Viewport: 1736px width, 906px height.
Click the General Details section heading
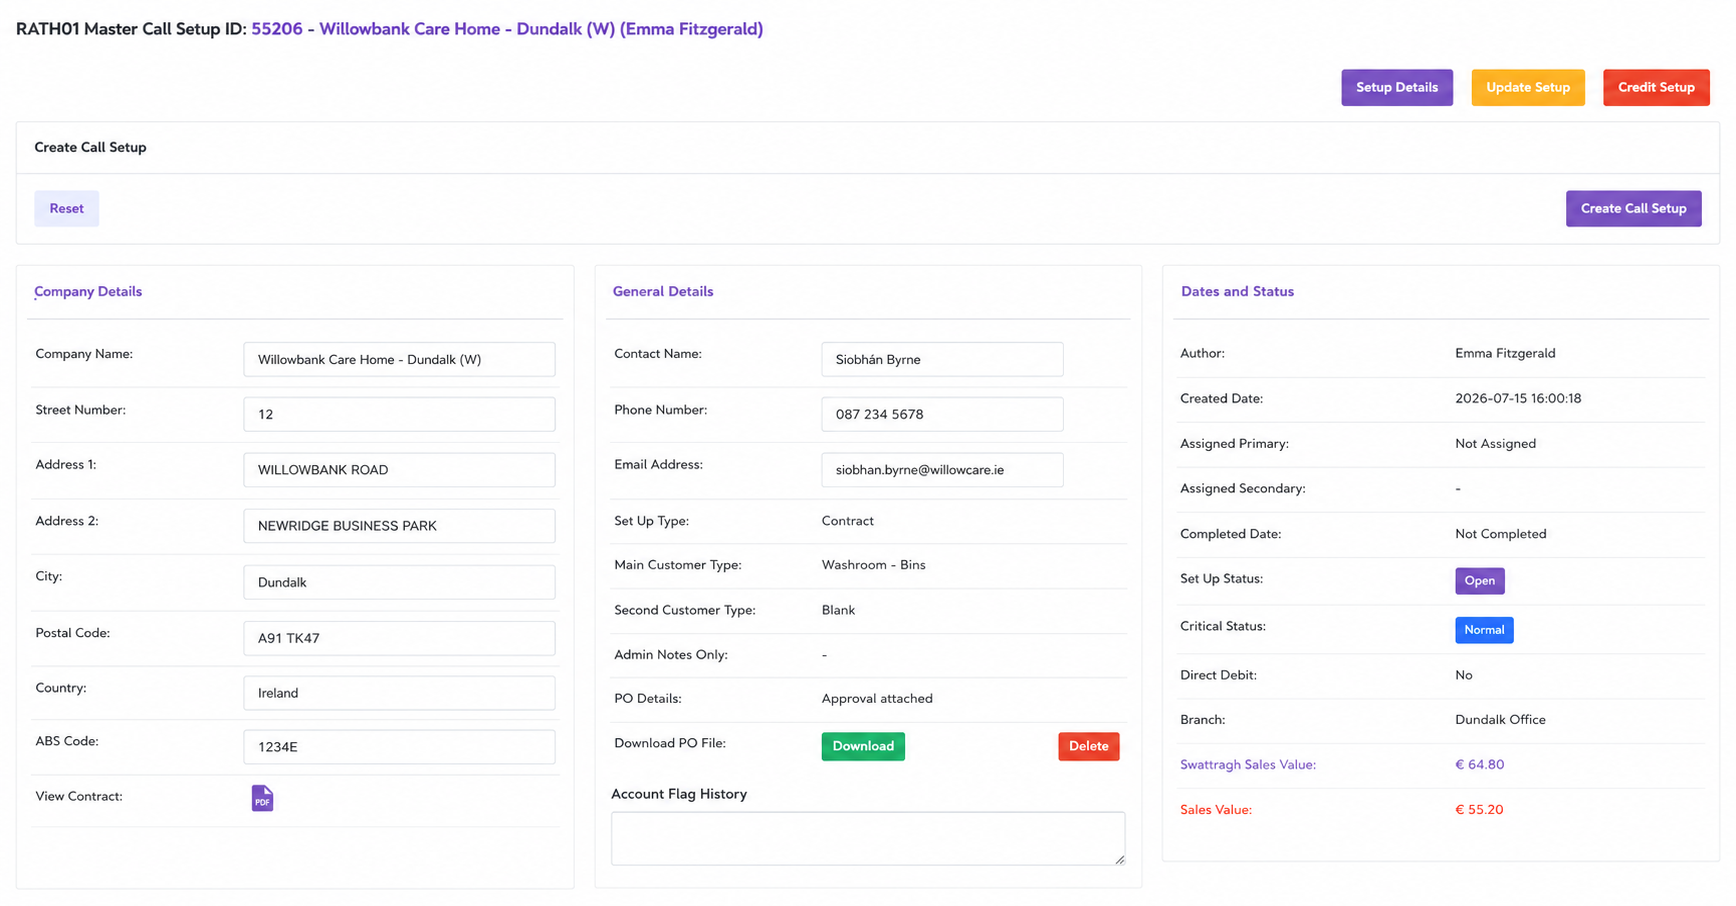(x=663, y=292)
